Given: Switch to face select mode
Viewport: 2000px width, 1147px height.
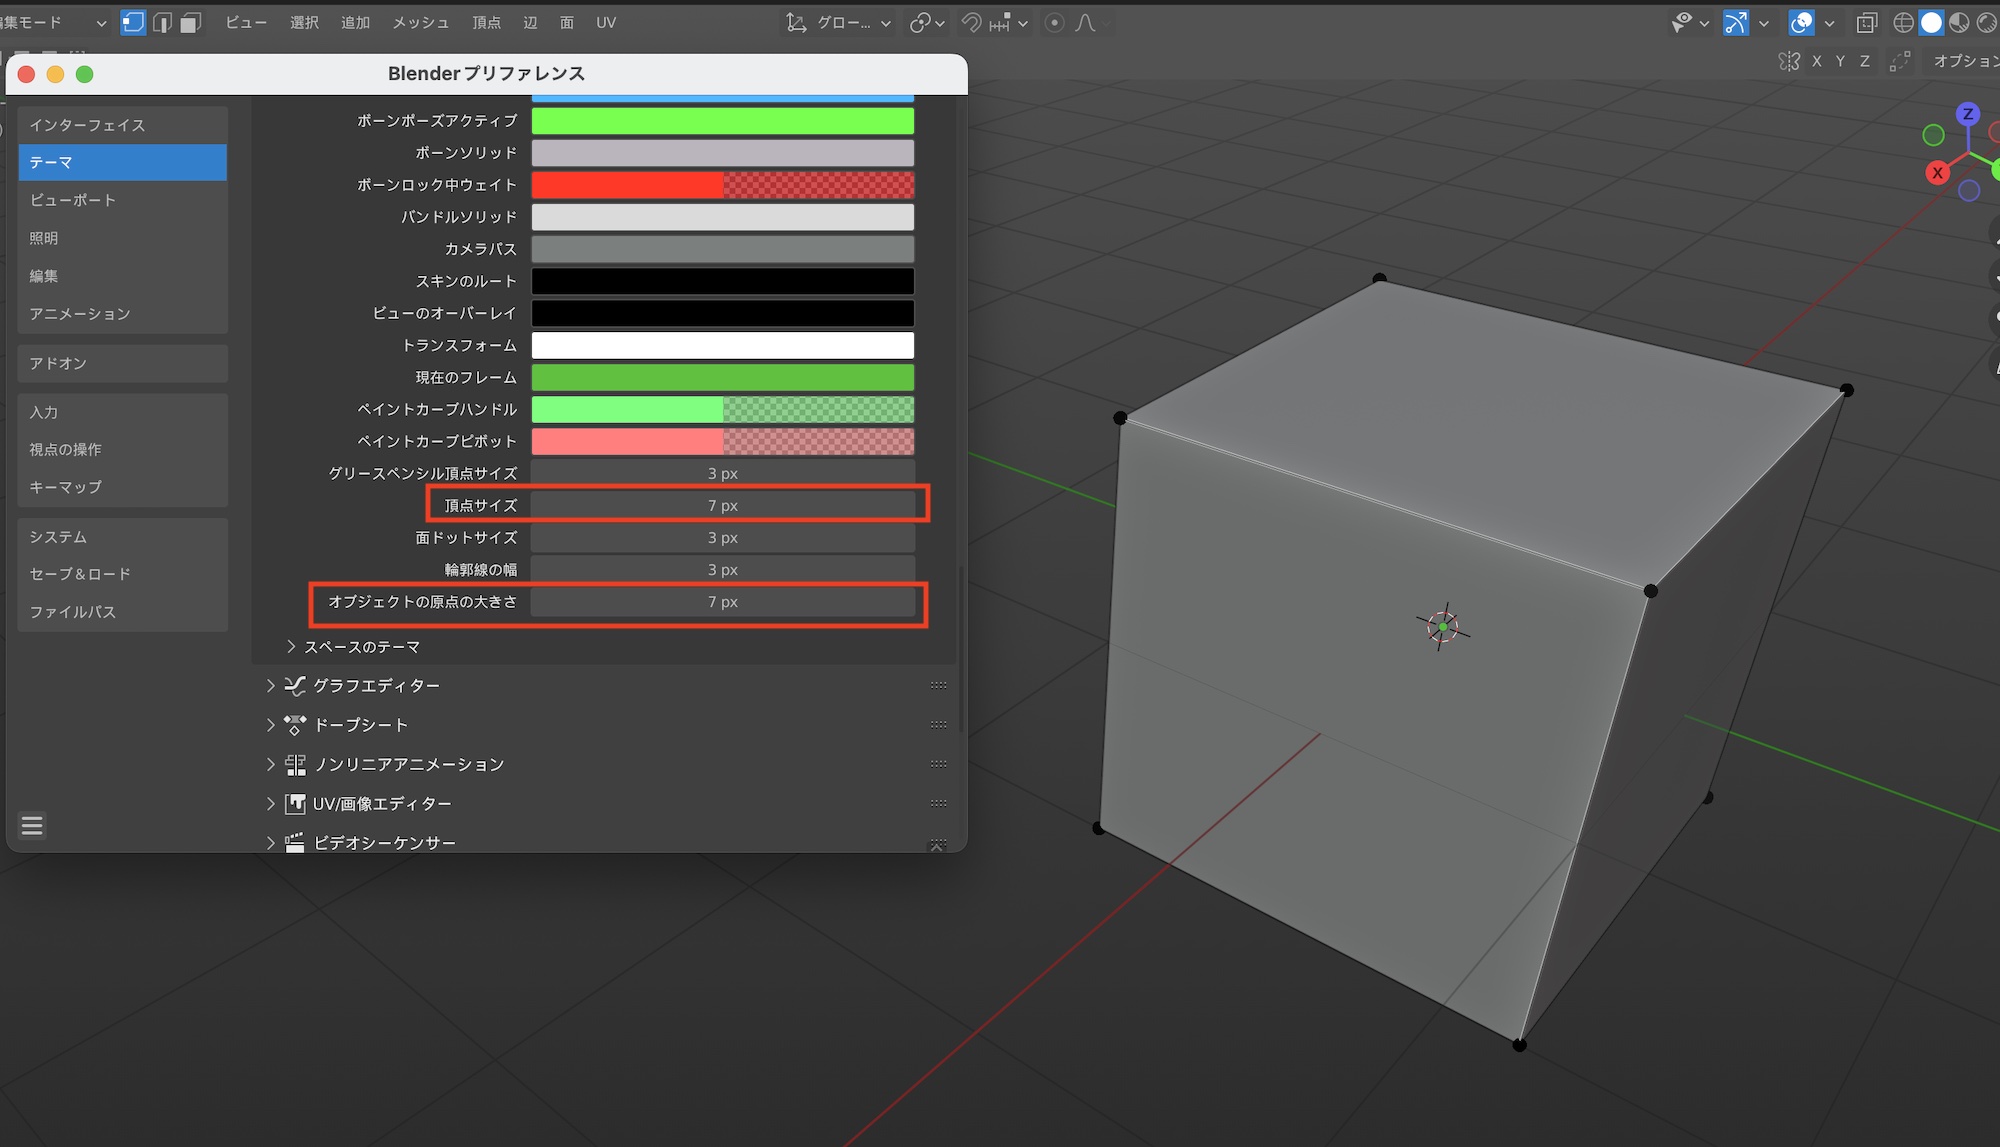Looking at the screenshot, I should click(190, 22).
